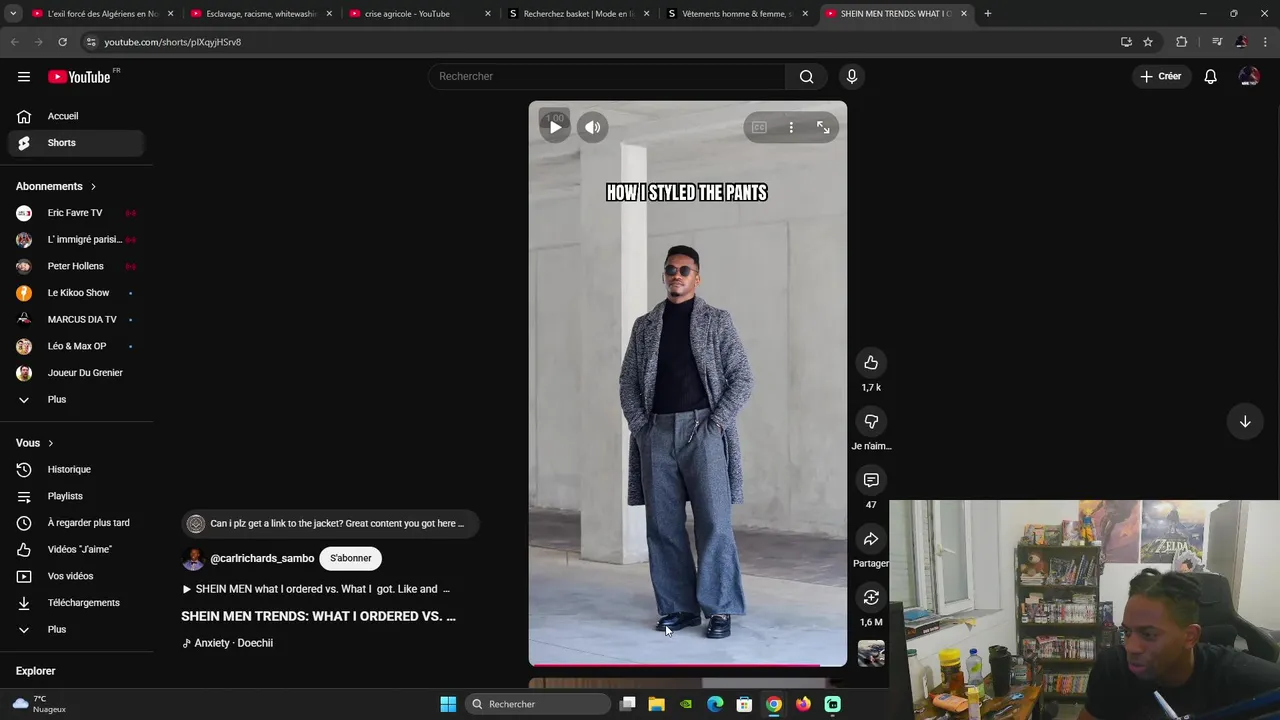
Task: Share the short using Partager arrow
Action: (871, 539)
